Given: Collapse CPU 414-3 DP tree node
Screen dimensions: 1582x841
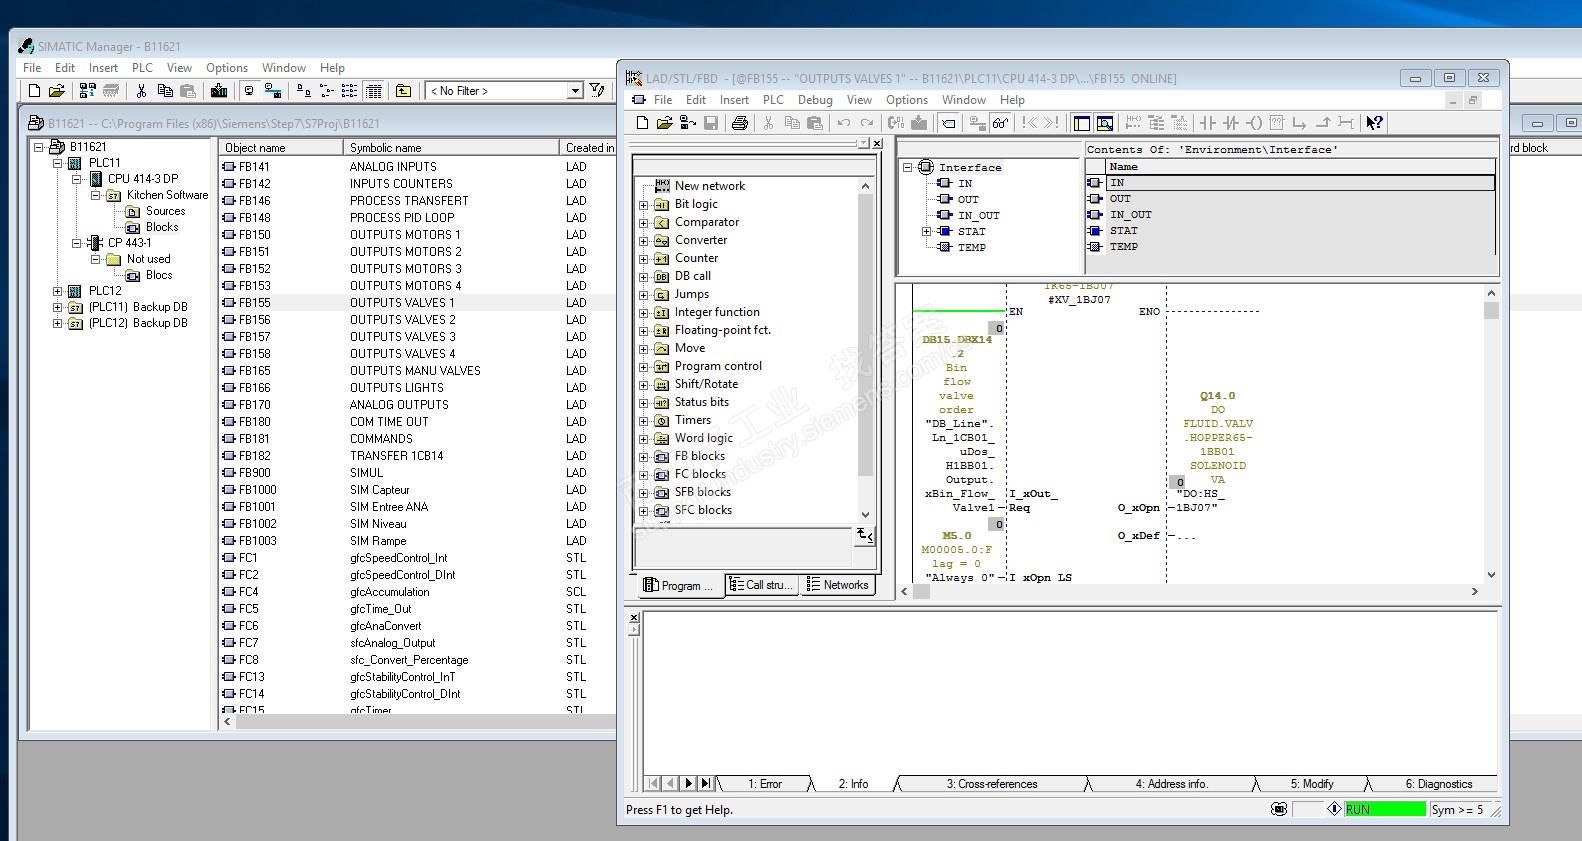Looking at the screenshot, I should 77,179.
